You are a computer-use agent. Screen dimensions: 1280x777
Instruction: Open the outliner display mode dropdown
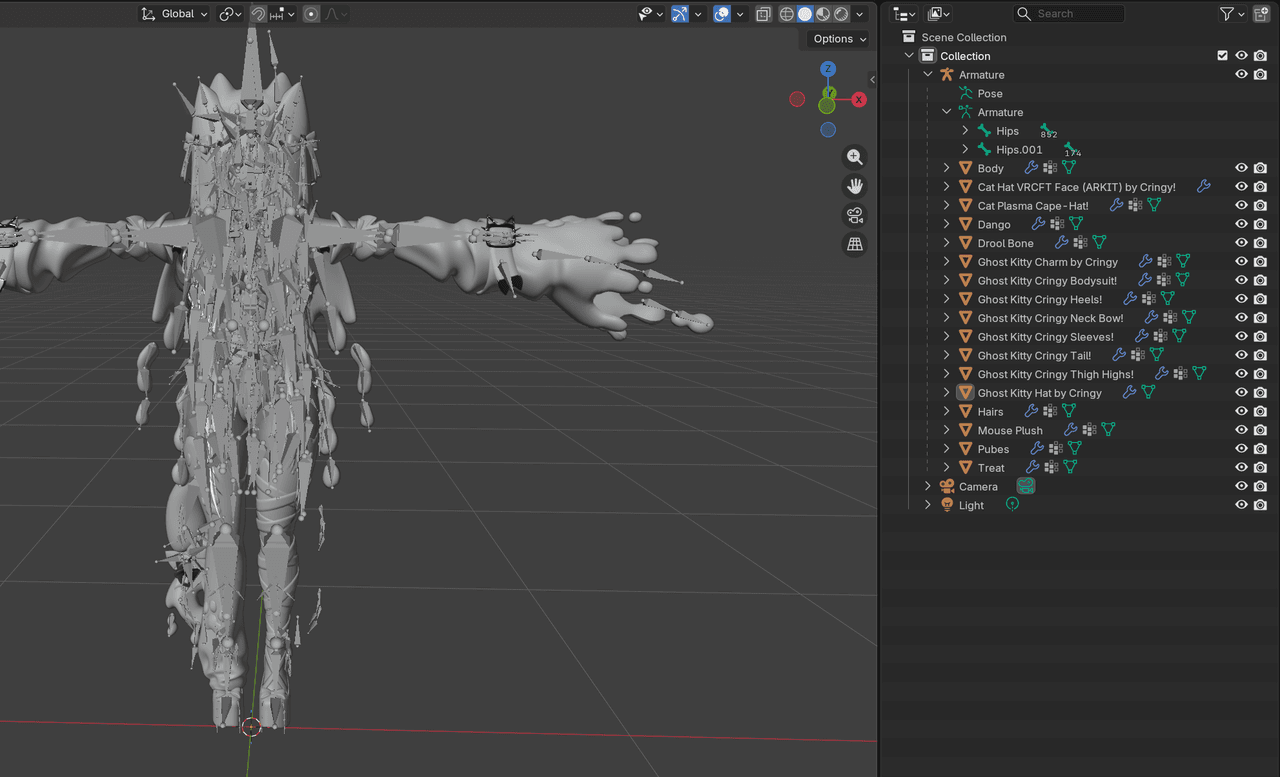[905, 14]
